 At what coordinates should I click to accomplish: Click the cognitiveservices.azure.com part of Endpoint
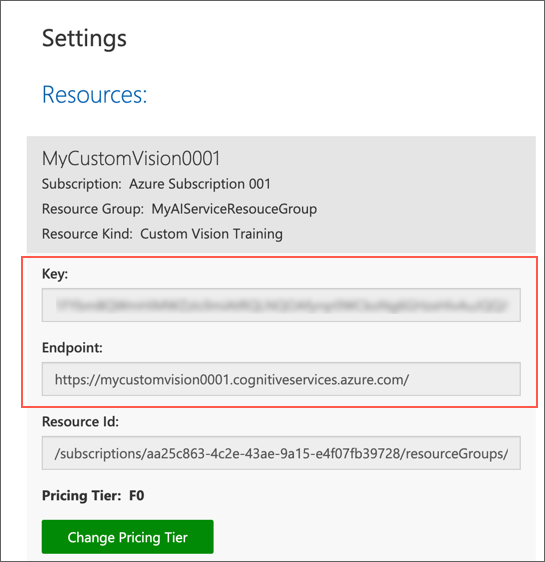(x=319, y=380)
